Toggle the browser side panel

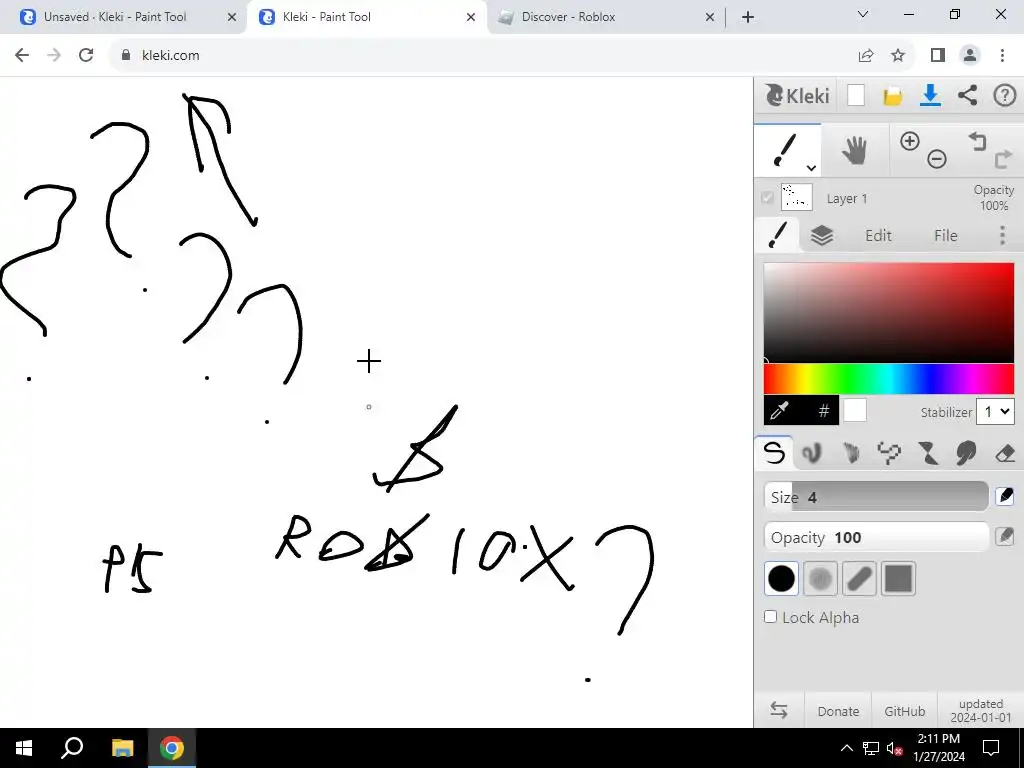(x=938, y=55)
